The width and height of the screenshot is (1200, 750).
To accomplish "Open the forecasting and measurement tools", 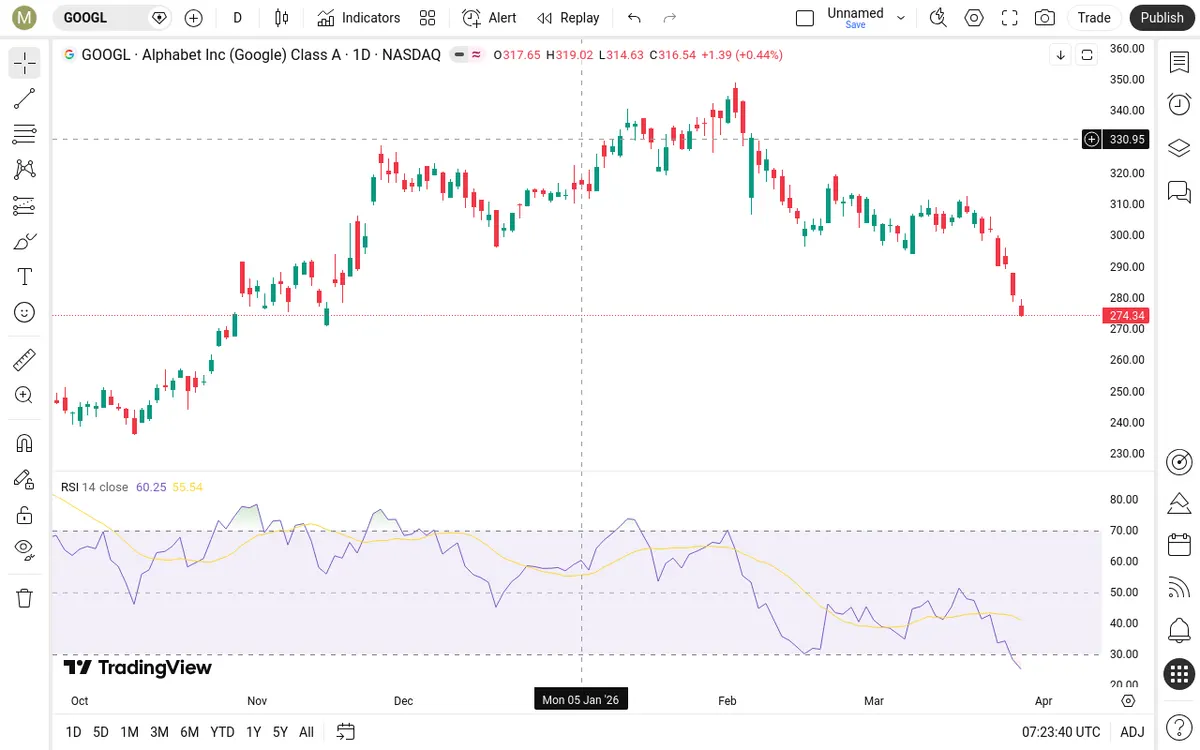I will click(x=25, y=206).
